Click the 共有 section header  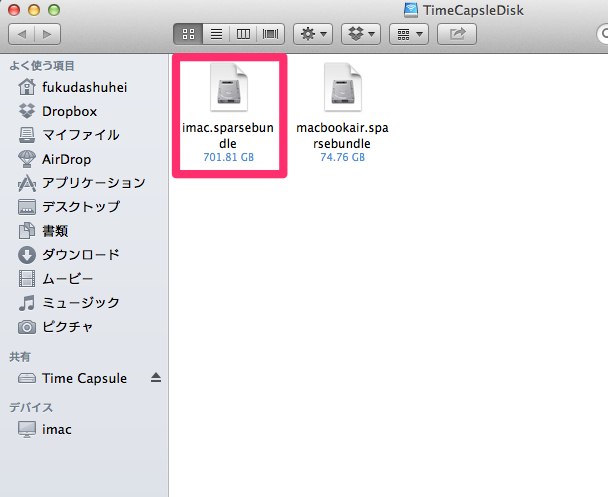[19, 357]
